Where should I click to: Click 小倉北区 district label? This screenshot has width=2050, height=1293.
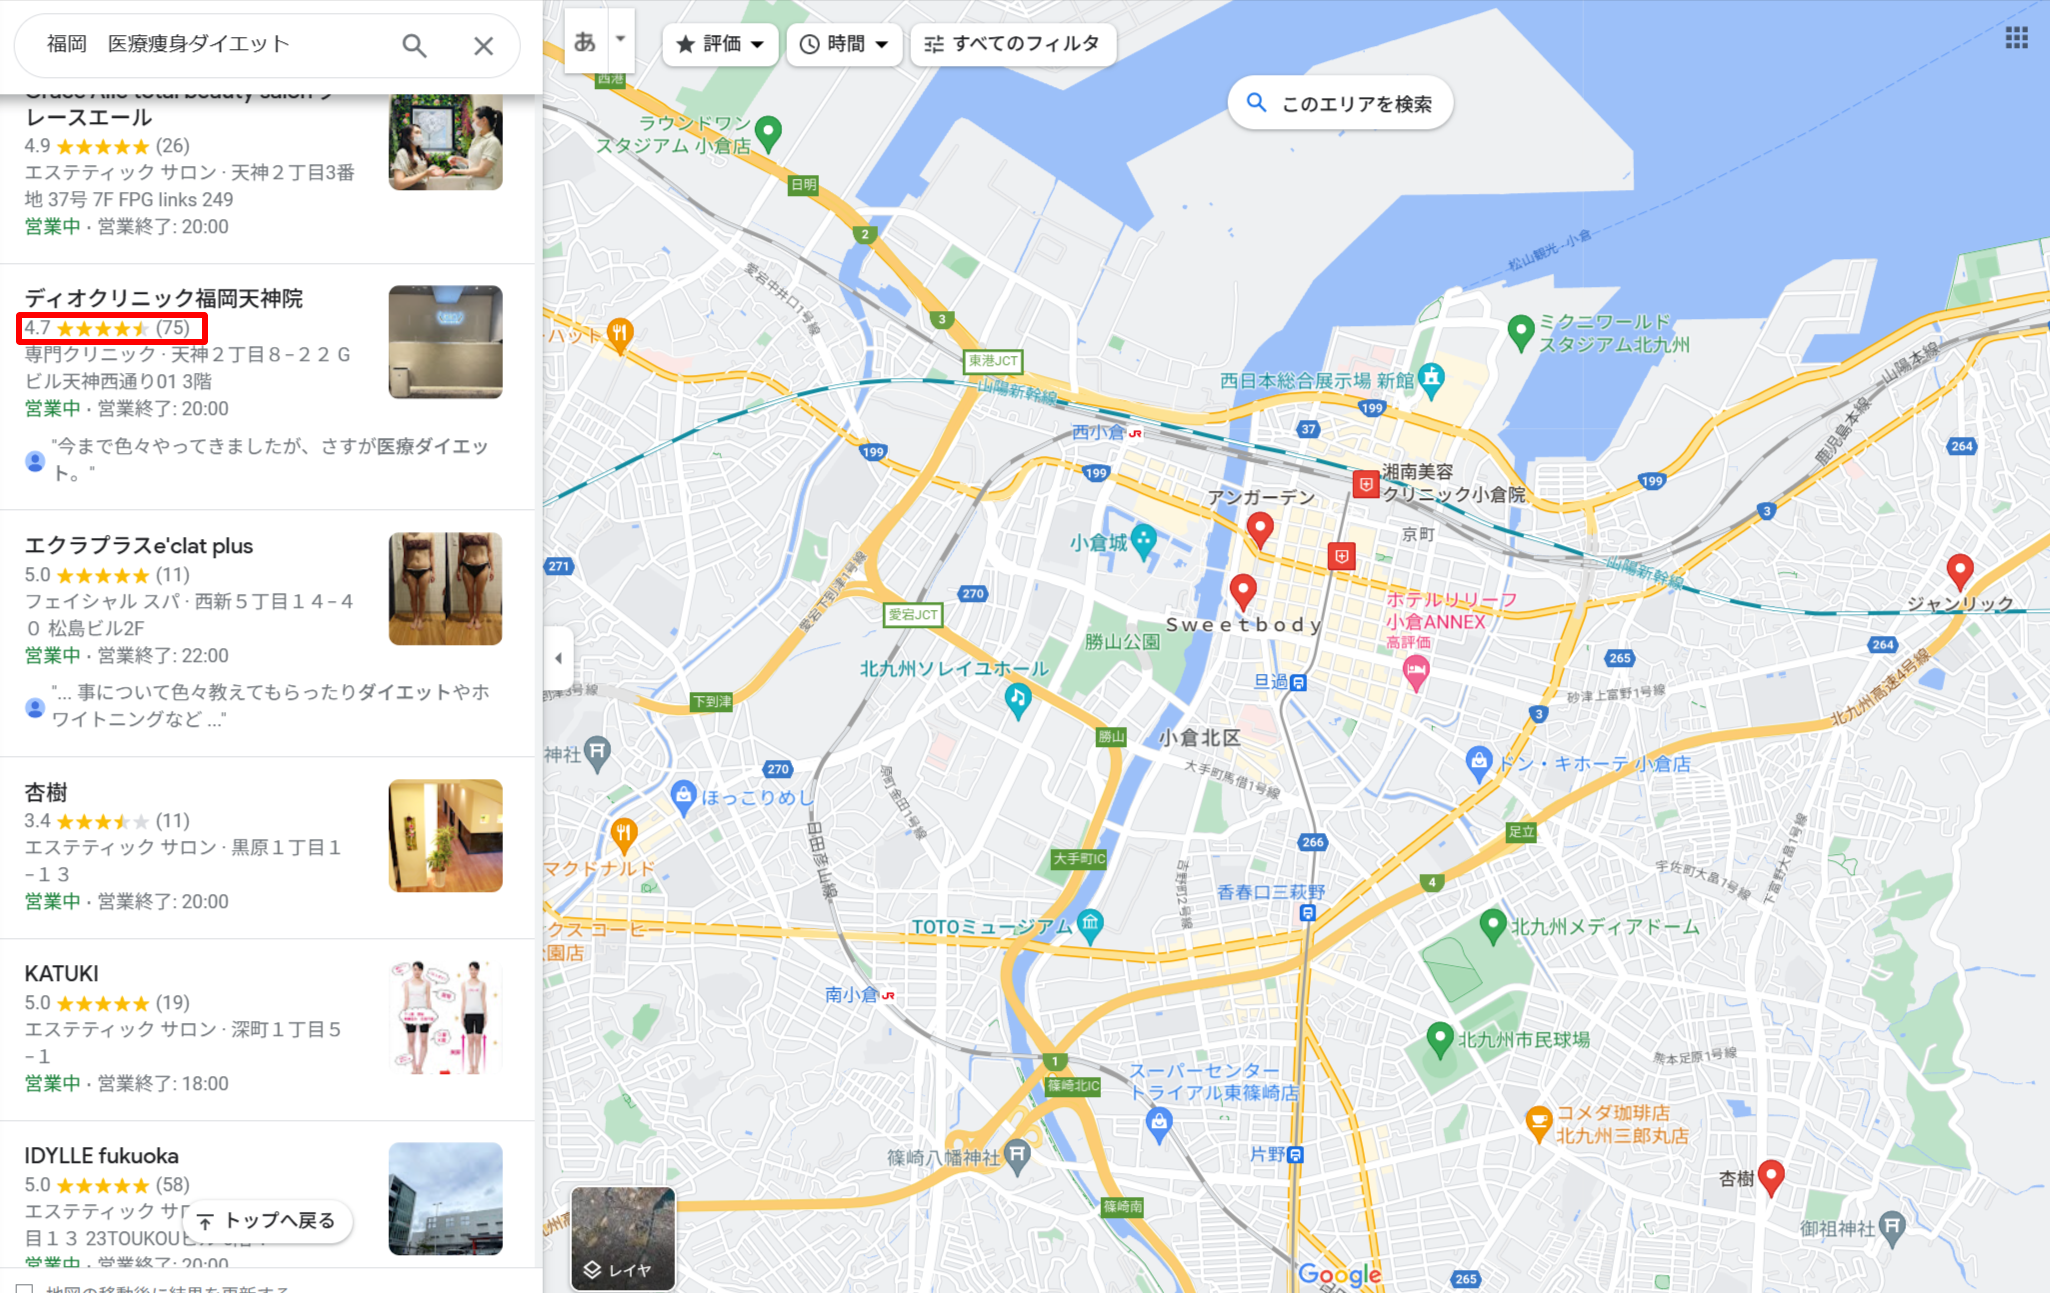click(1199, 738)
